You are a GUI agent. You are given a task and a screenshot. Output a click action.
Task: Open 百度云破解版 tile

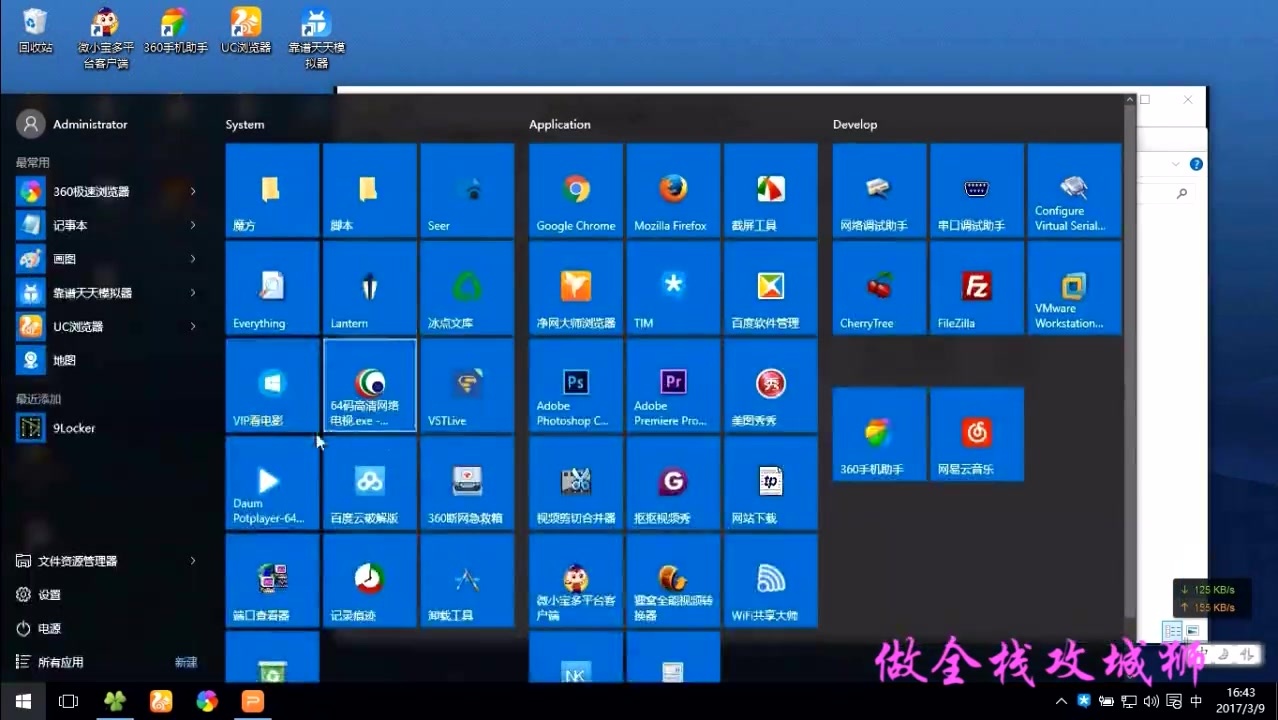tap(370, 483)
